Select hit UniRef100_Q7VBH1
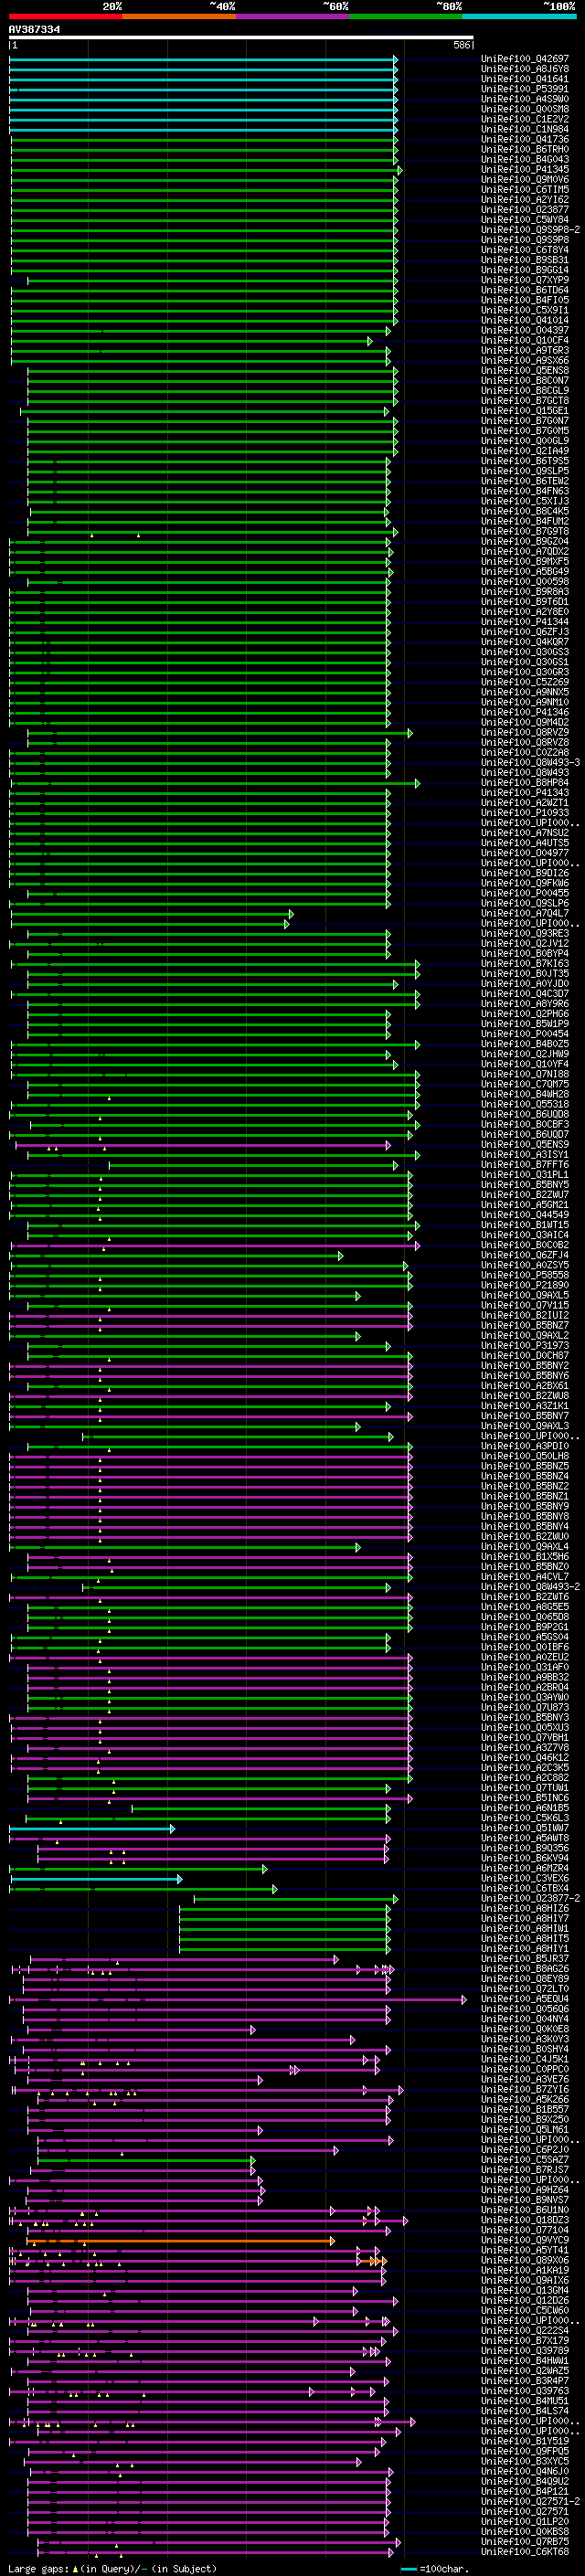Screen dimensions: 585x2576 click(525, 1738)
